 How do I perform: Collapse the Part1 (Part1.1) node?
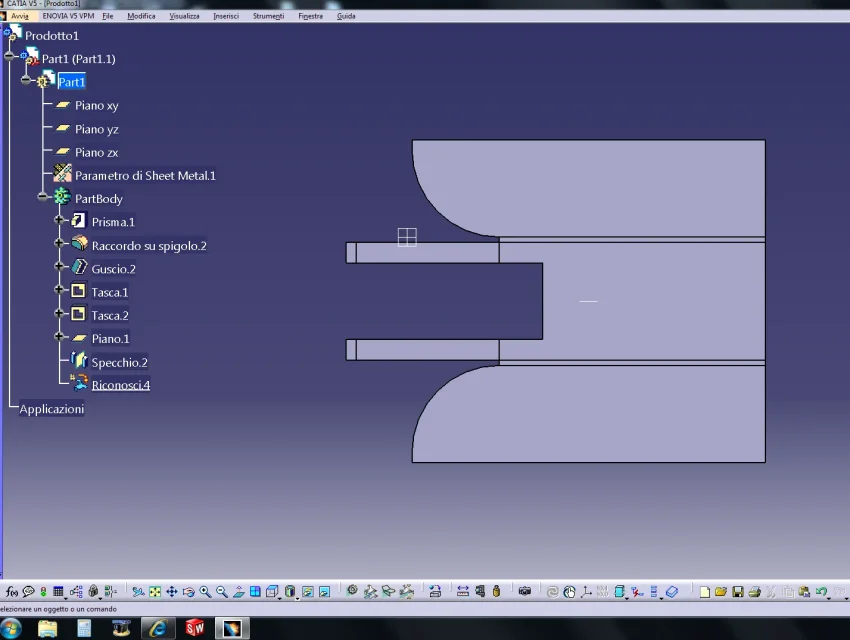(9, 56)
